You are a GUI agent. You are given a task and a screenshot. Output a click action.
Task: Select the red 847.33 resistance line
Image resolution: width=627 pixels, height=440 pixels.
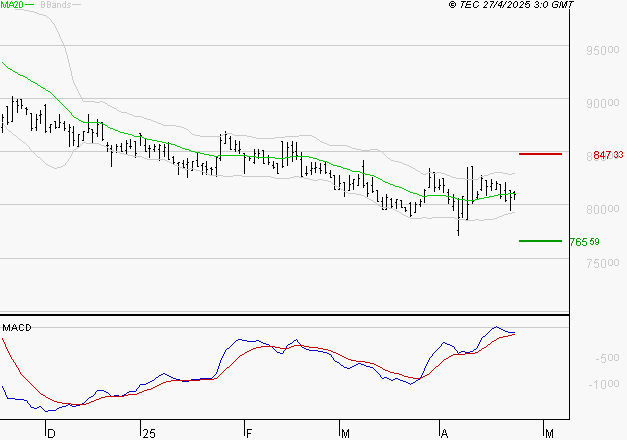point(540,154)
